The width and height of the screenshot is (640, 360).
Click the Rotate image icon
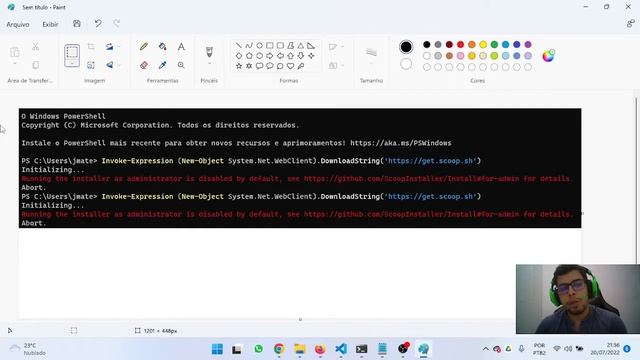point(109,47)
